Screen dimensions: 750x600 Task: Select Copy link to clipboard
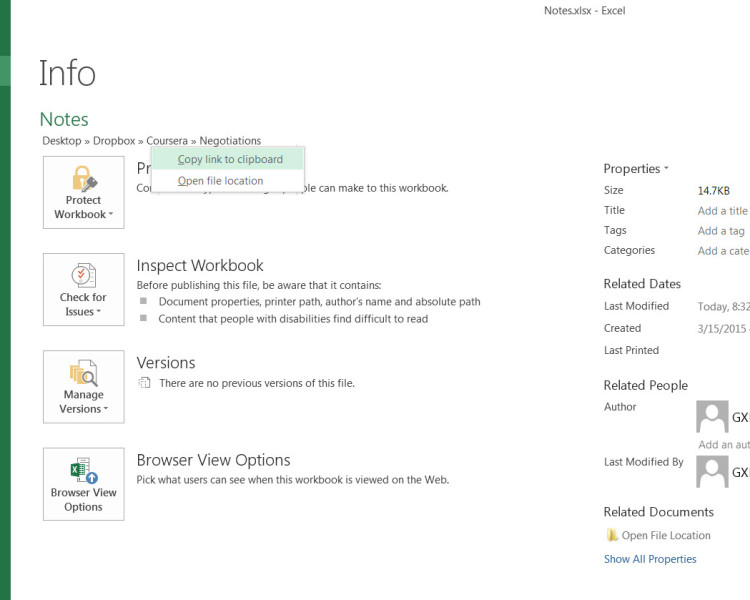(x=230, y=159)
